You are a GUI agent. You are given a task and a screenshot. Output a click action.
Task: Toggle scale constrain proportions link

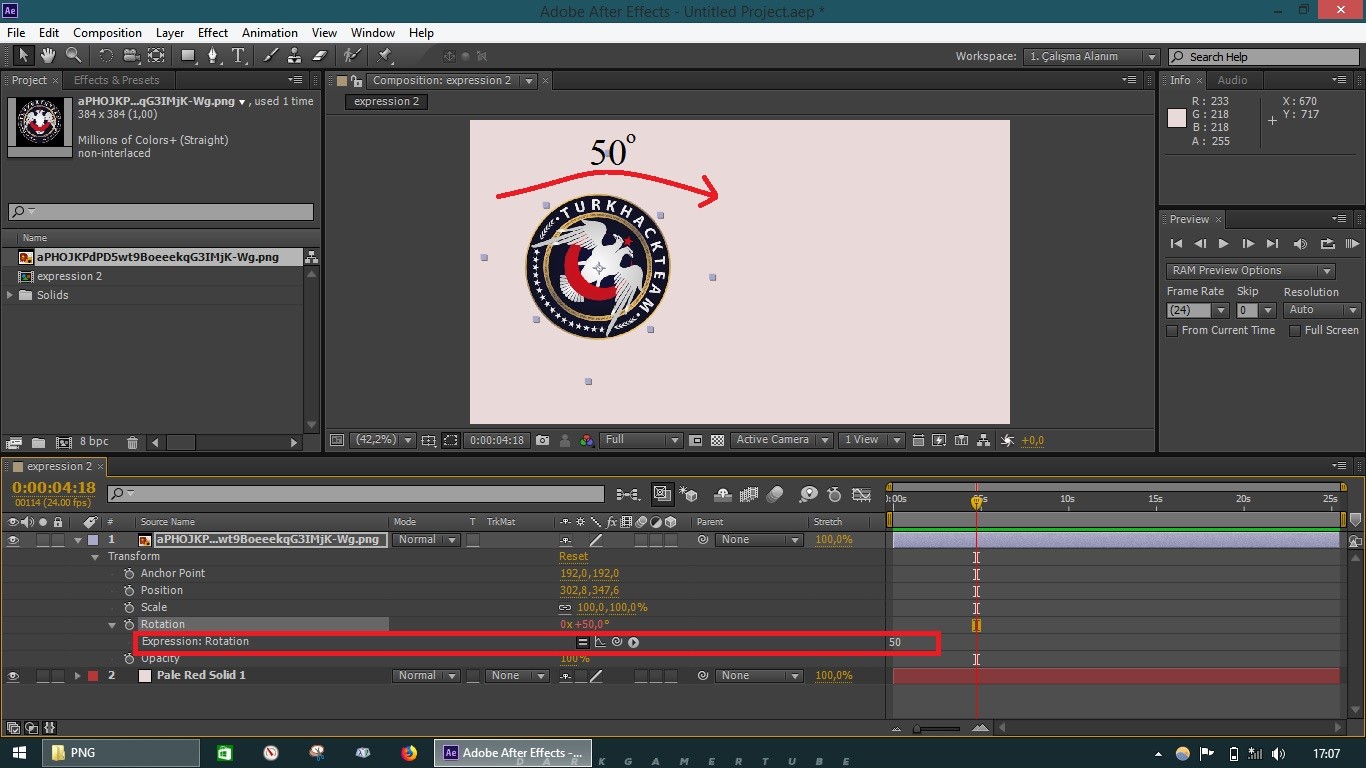pos(565,608)
